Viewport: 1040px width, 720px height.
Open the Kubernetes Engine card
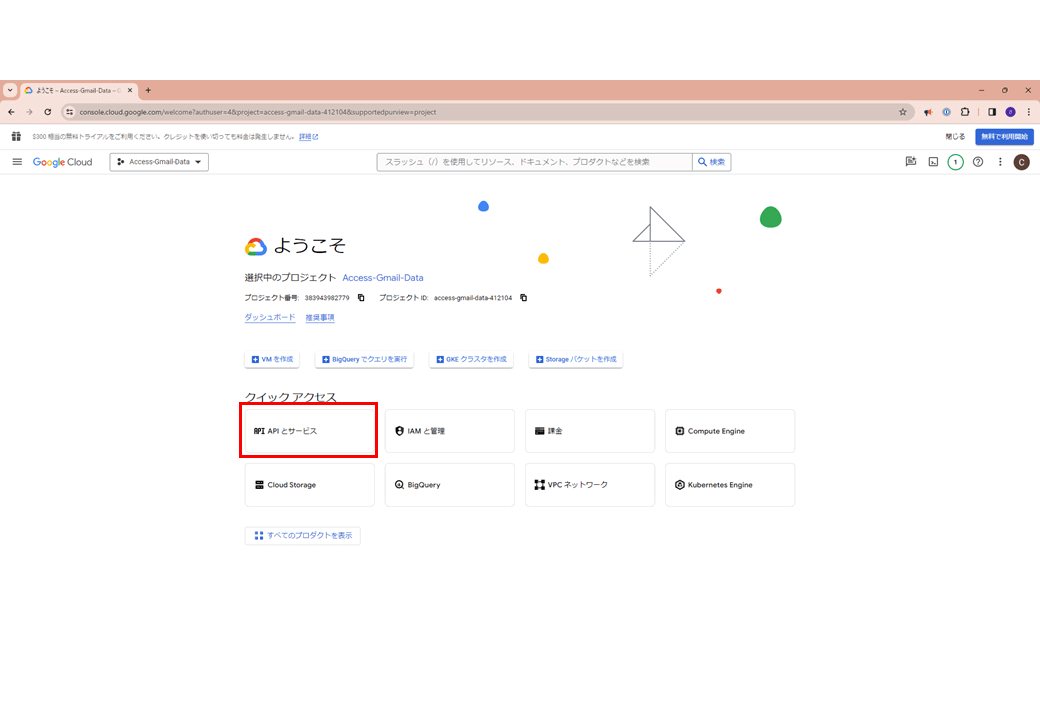pos(730,485)
